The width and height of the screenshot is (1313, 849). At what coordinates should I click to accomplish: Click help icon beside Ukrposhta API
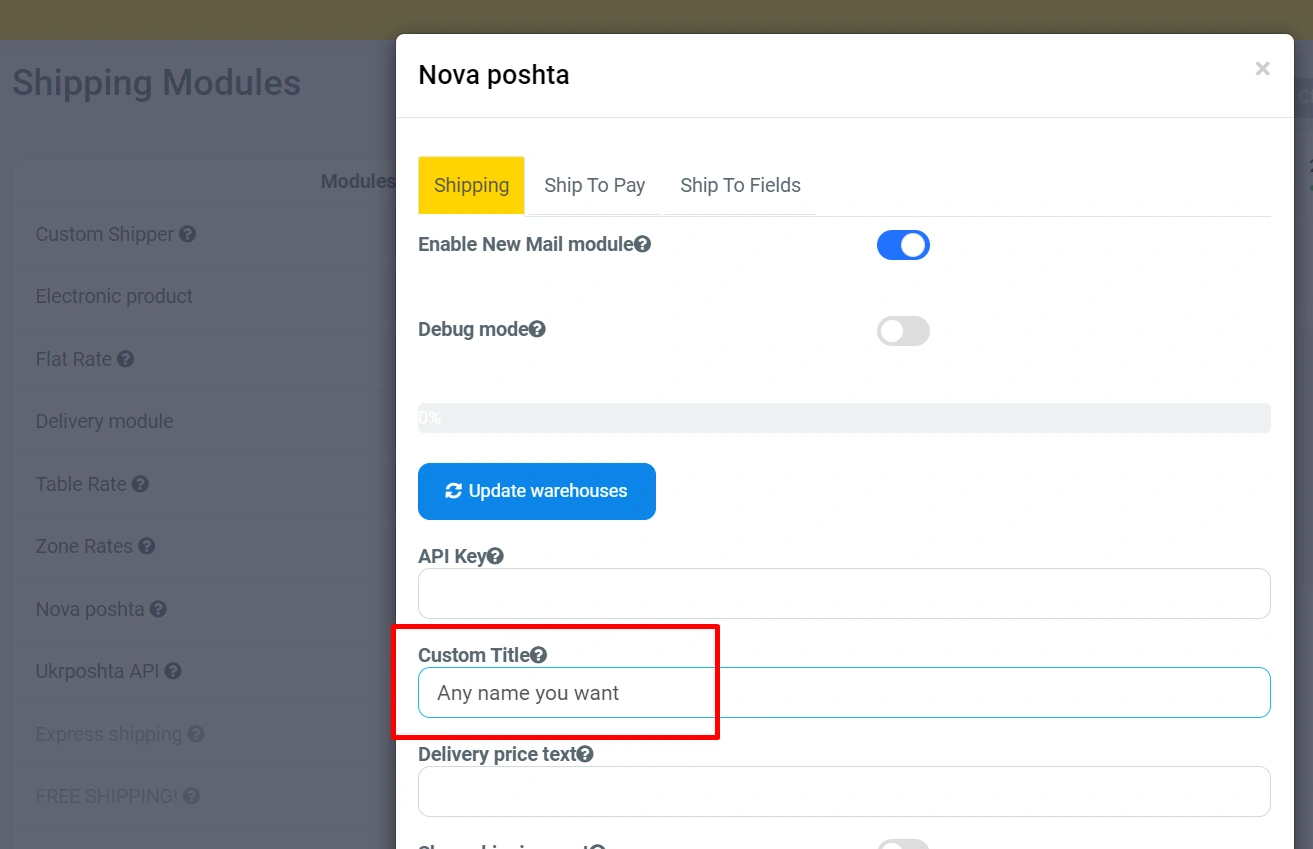point(173,671)
